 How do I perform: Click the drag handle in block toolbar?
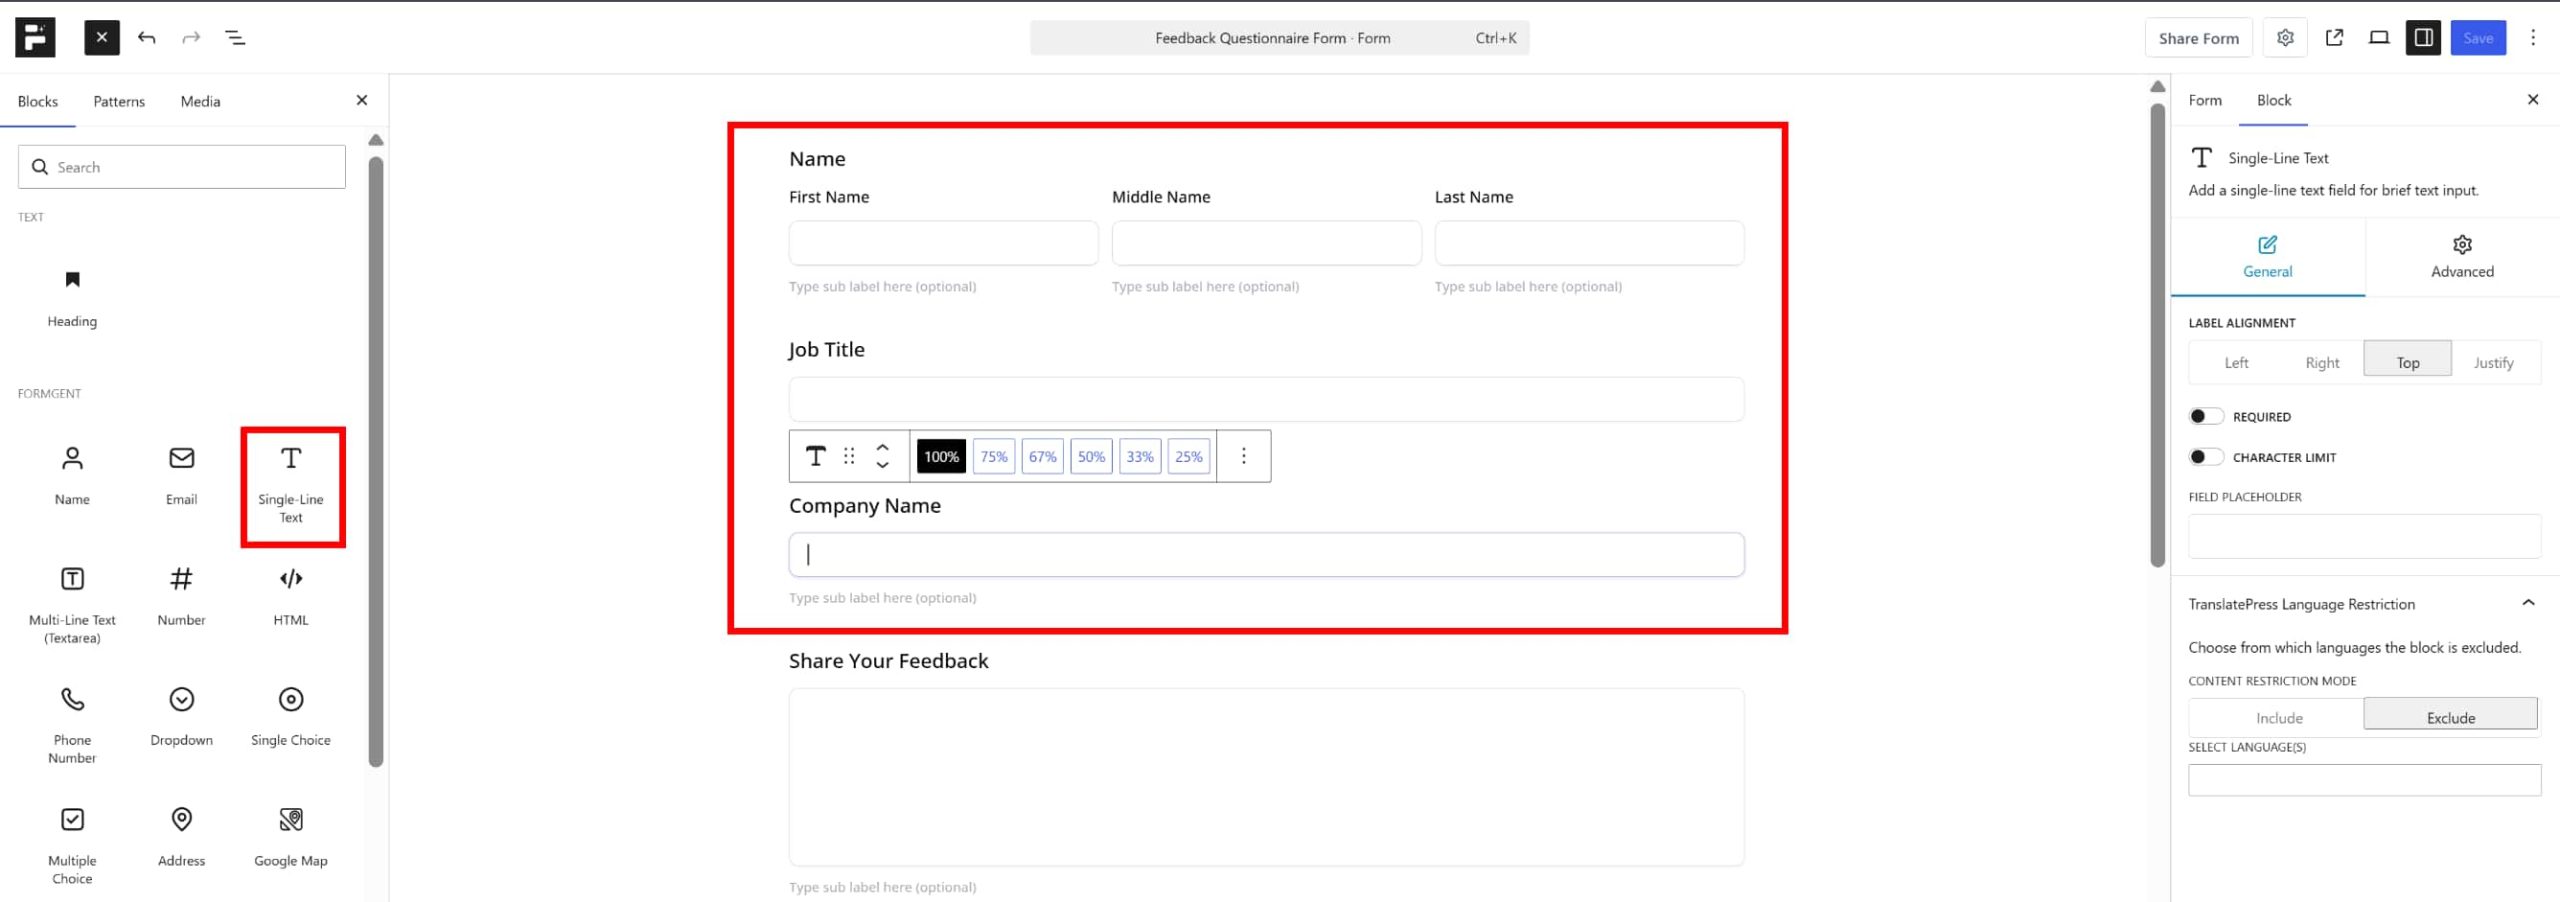[x=849, y=456]
